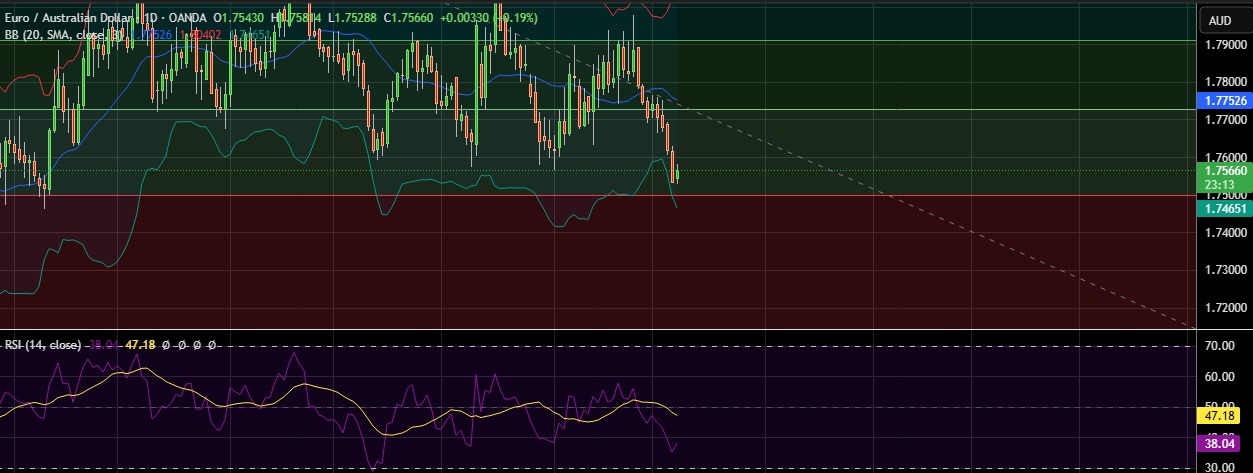The width and height of the screenshot is (1253, 473).
Task: Select the BB (20, SMA, close) indicator legend
Action: pyautogui.click(x=62, y=34)
